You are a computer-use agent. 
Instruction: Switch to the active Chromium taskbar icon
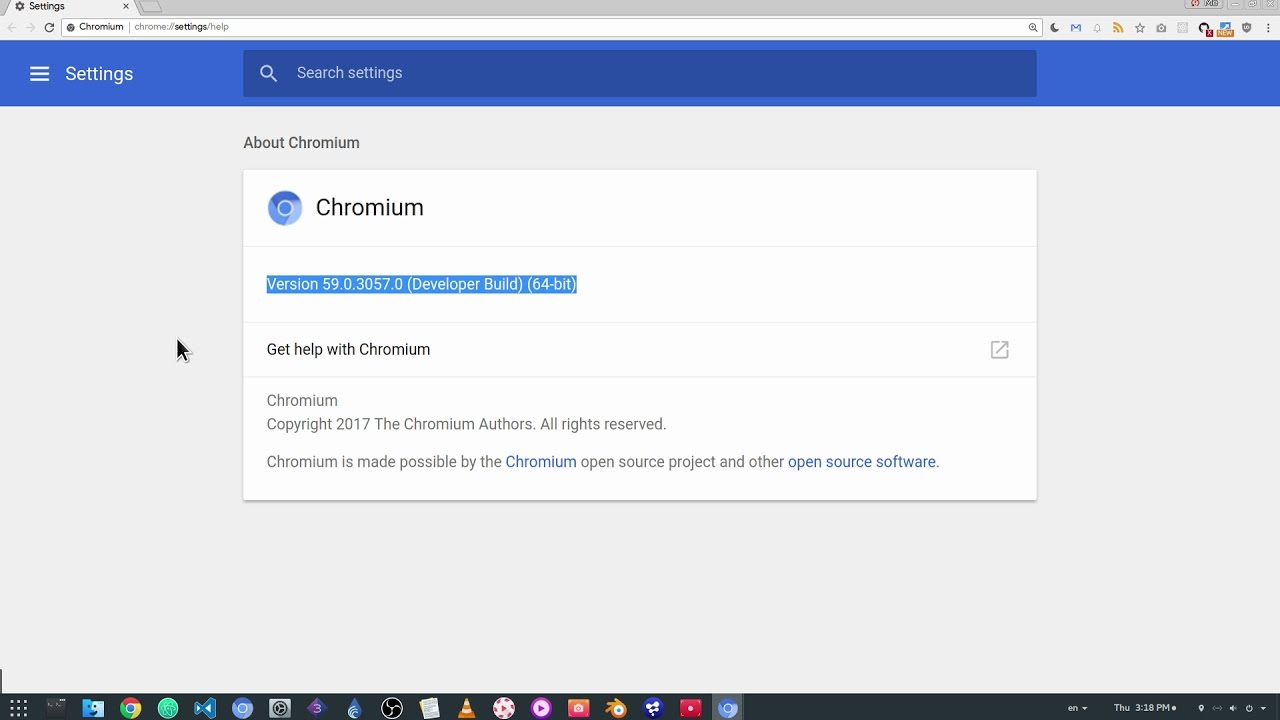tap(728, 708)
